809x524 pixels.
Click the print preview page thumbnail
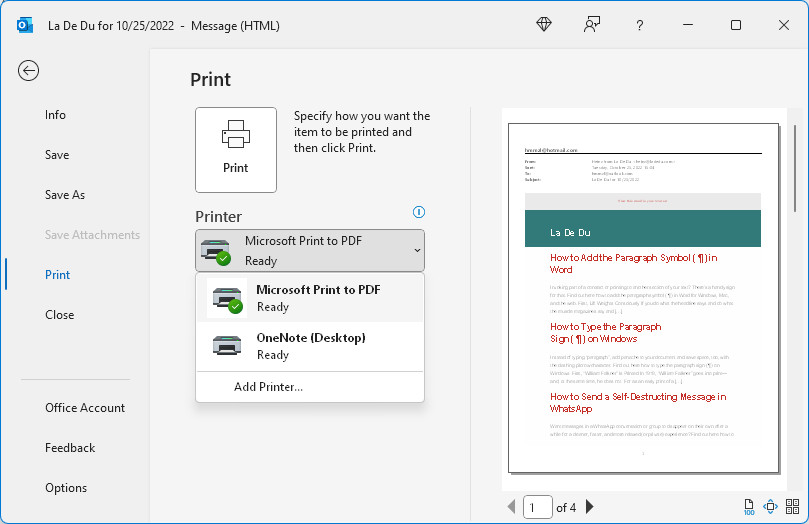pos(643,298)
